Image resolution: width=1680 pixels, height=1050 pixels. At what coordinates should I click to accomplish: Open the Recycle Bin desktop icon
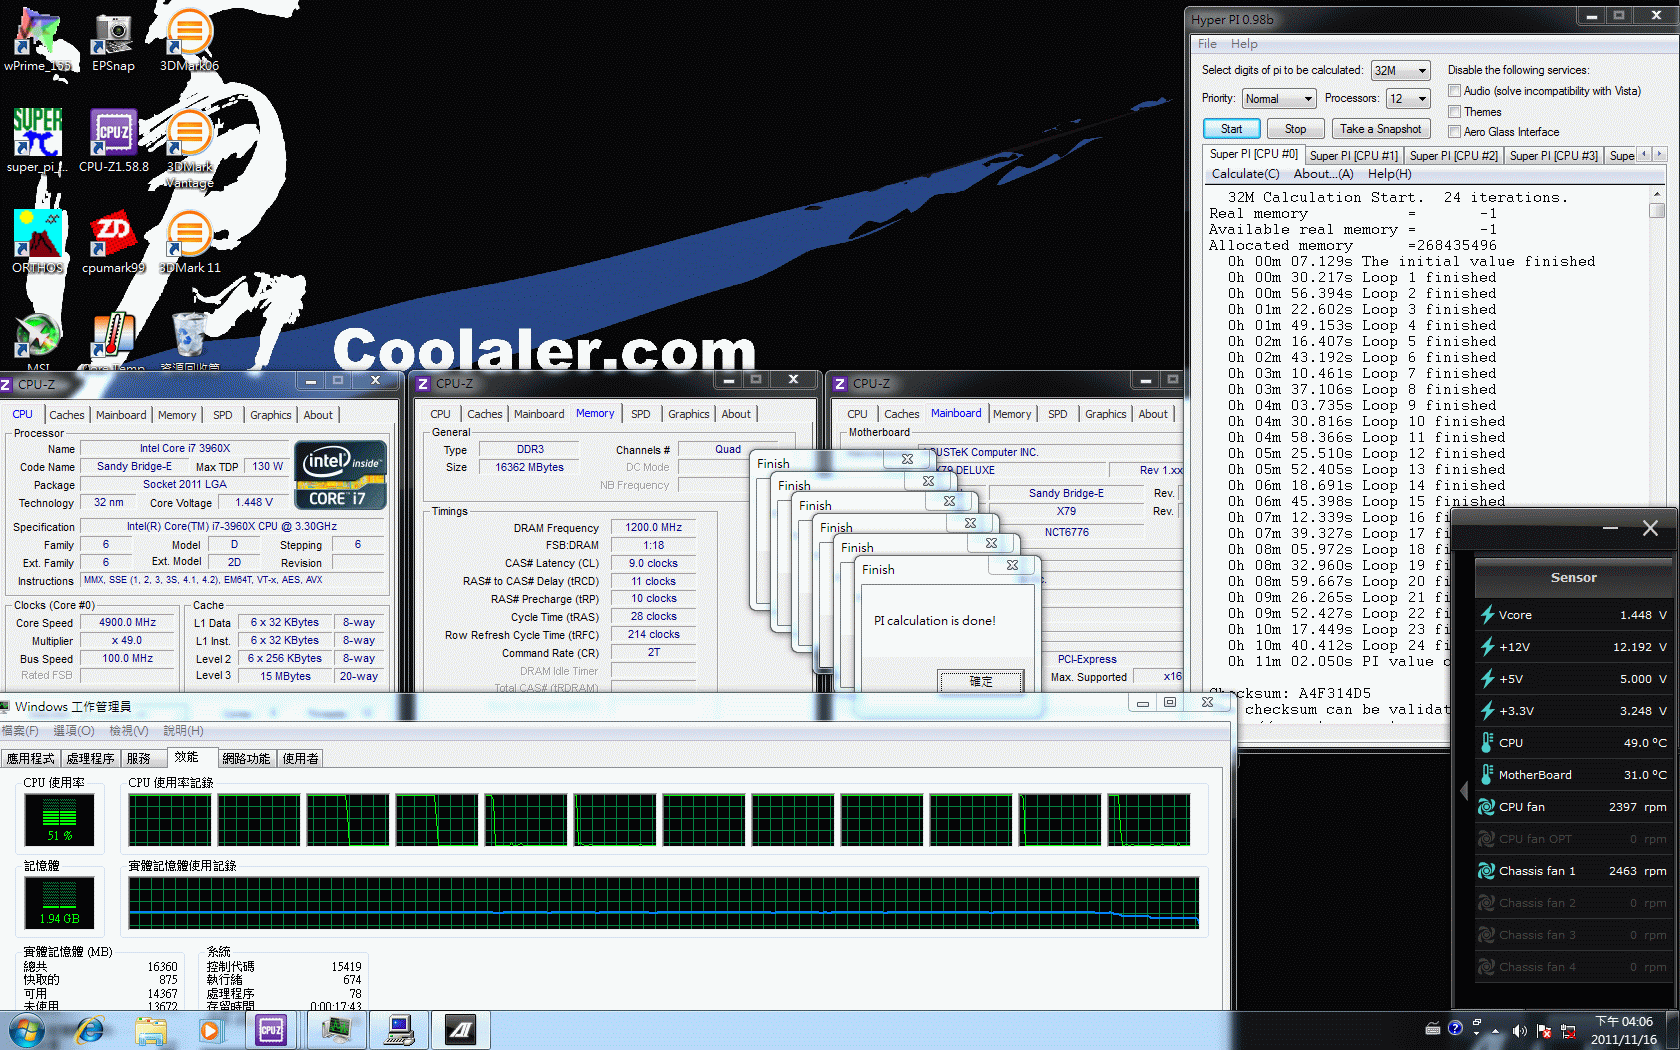pyautogui.click(x=189, y=341)
